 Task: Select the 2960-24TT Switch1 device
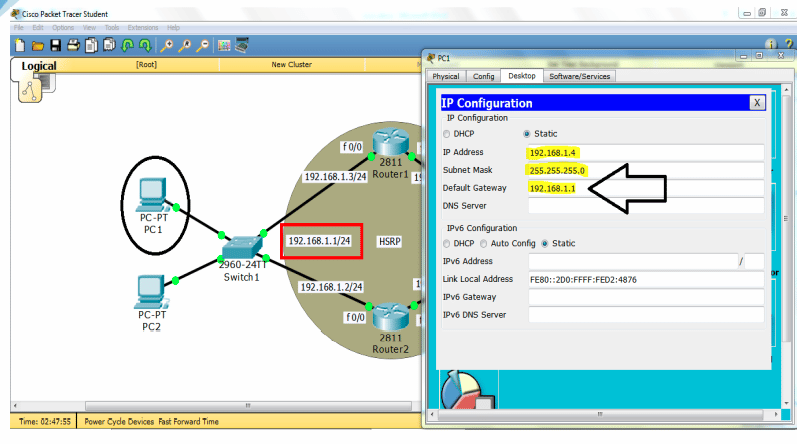click(x=242, y=247)
